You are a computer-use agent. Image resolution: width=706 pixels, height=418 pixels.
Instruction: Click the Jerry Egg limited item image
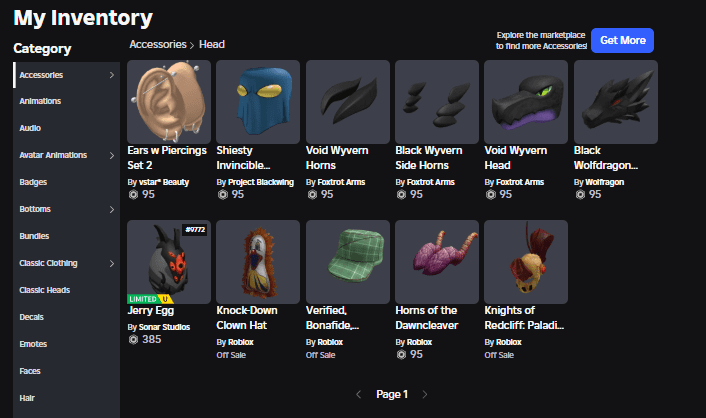coord(169,262)
